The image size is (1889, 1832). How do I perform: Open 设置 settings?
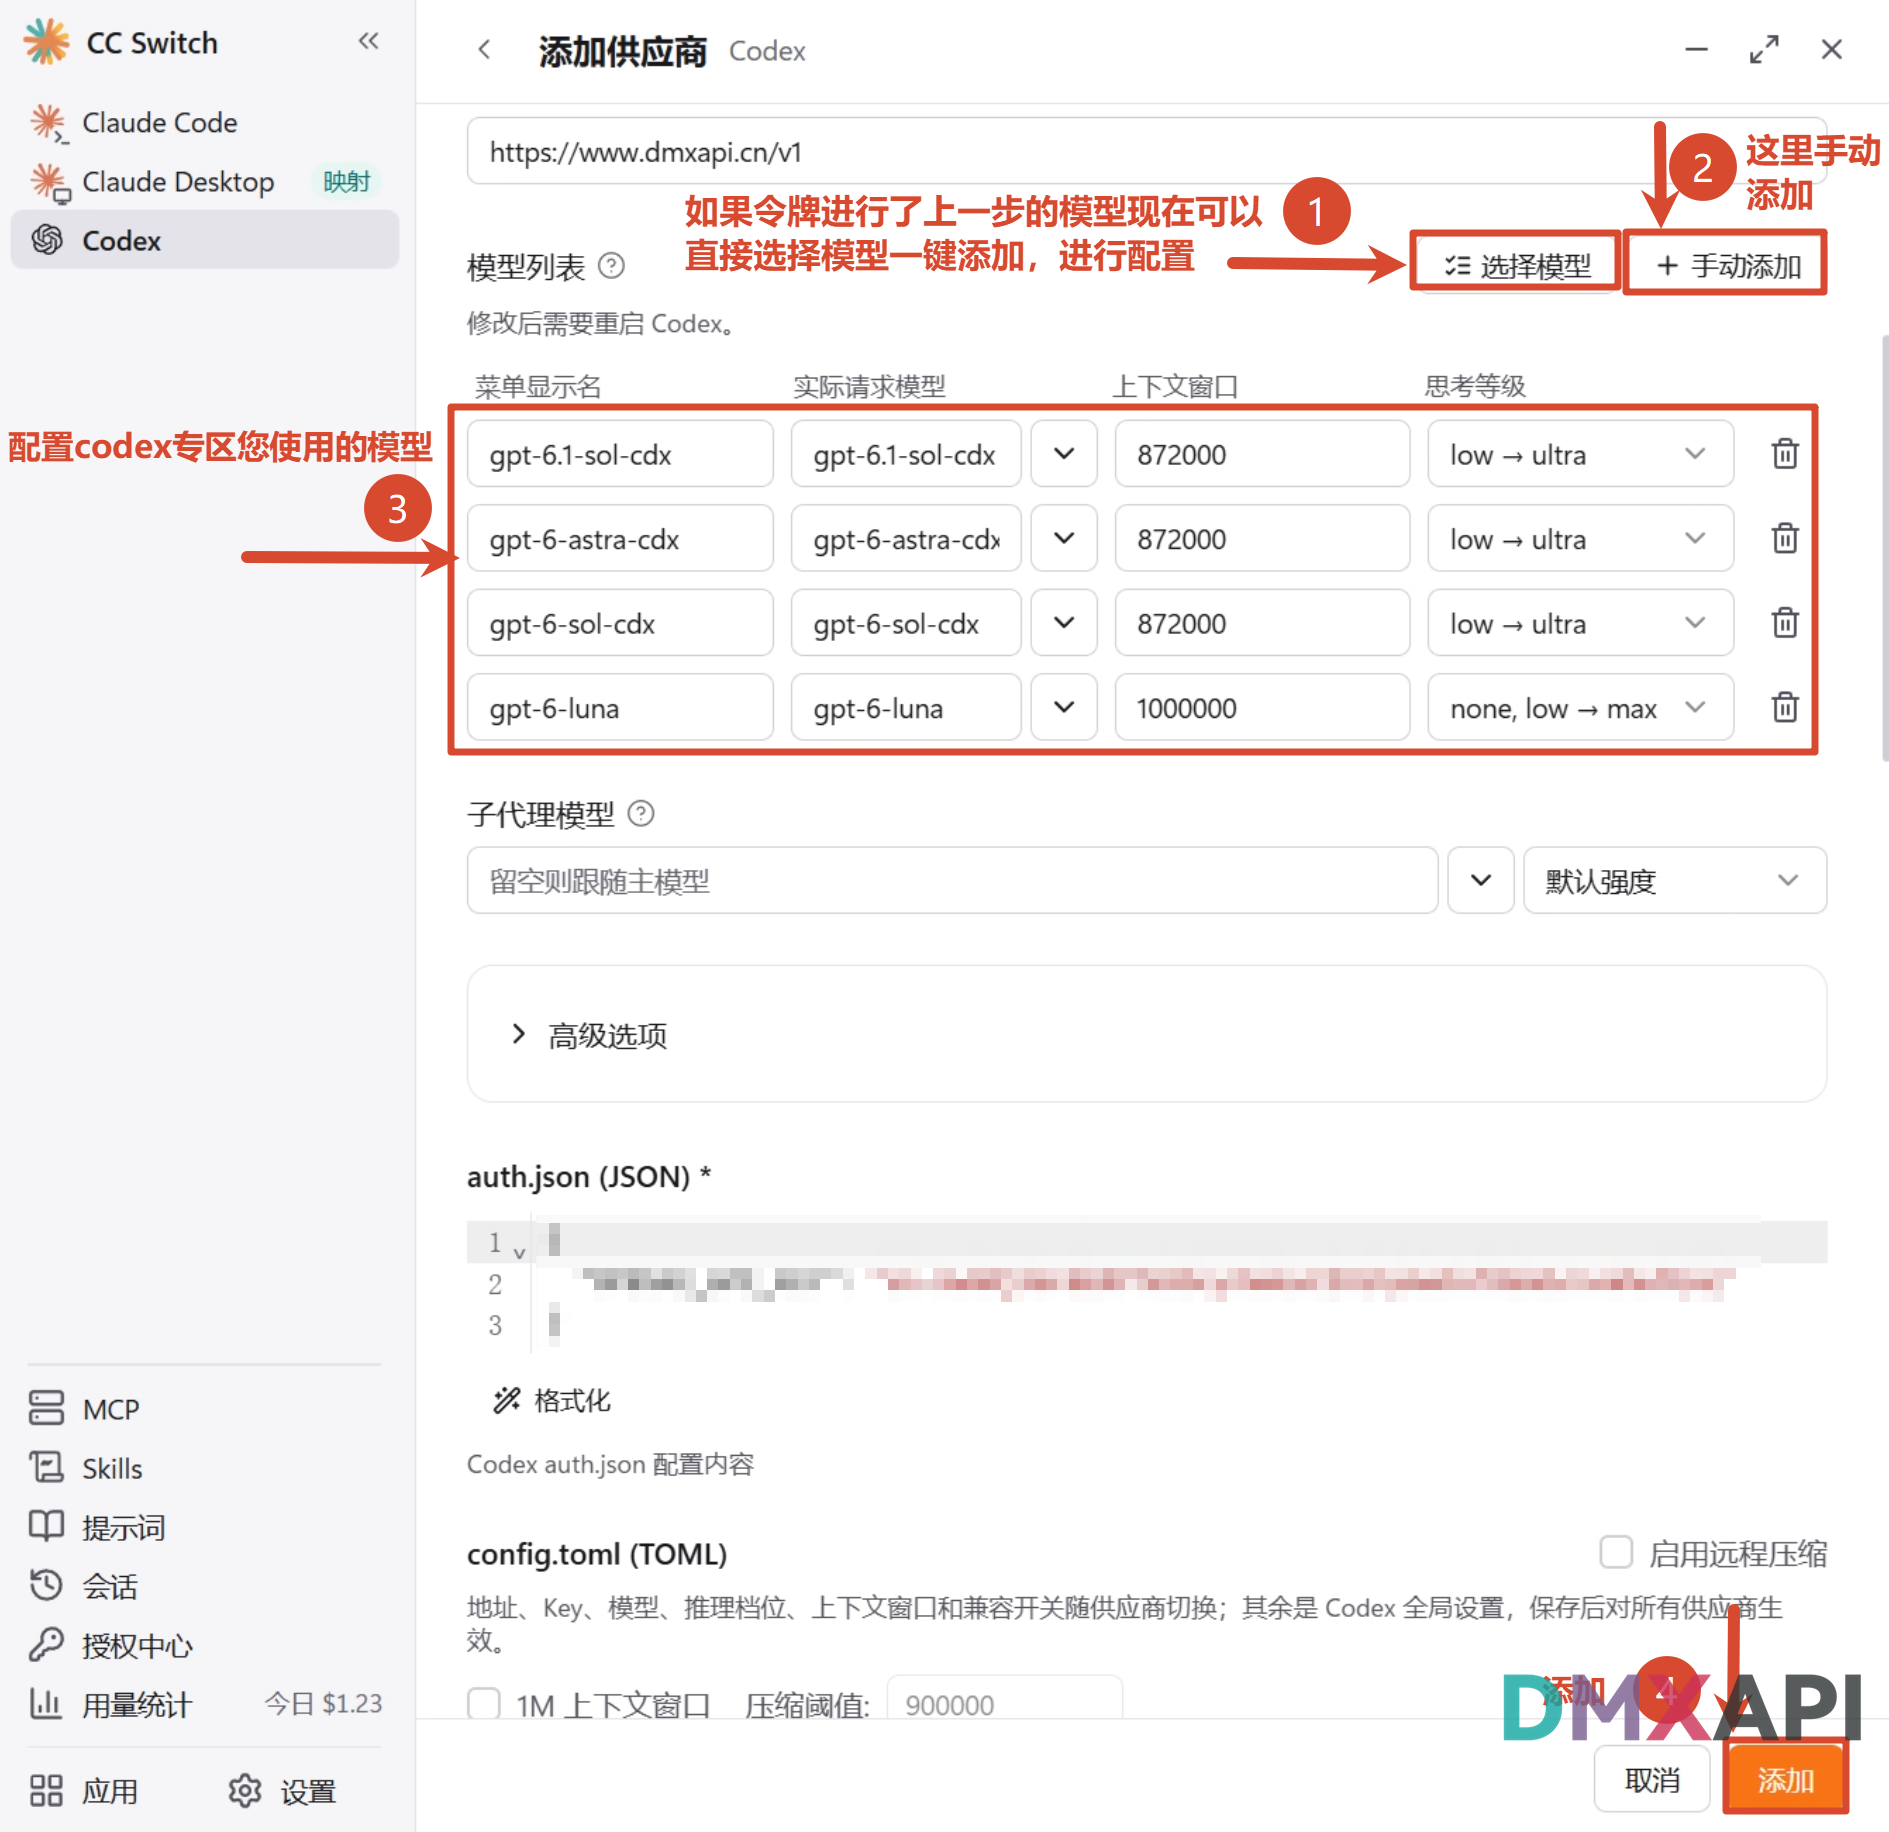[282, 1791]
